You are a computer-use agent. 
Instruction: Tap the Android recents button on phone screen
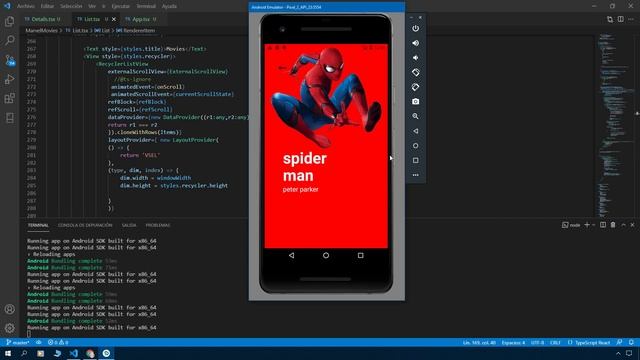tap(360, 255)
